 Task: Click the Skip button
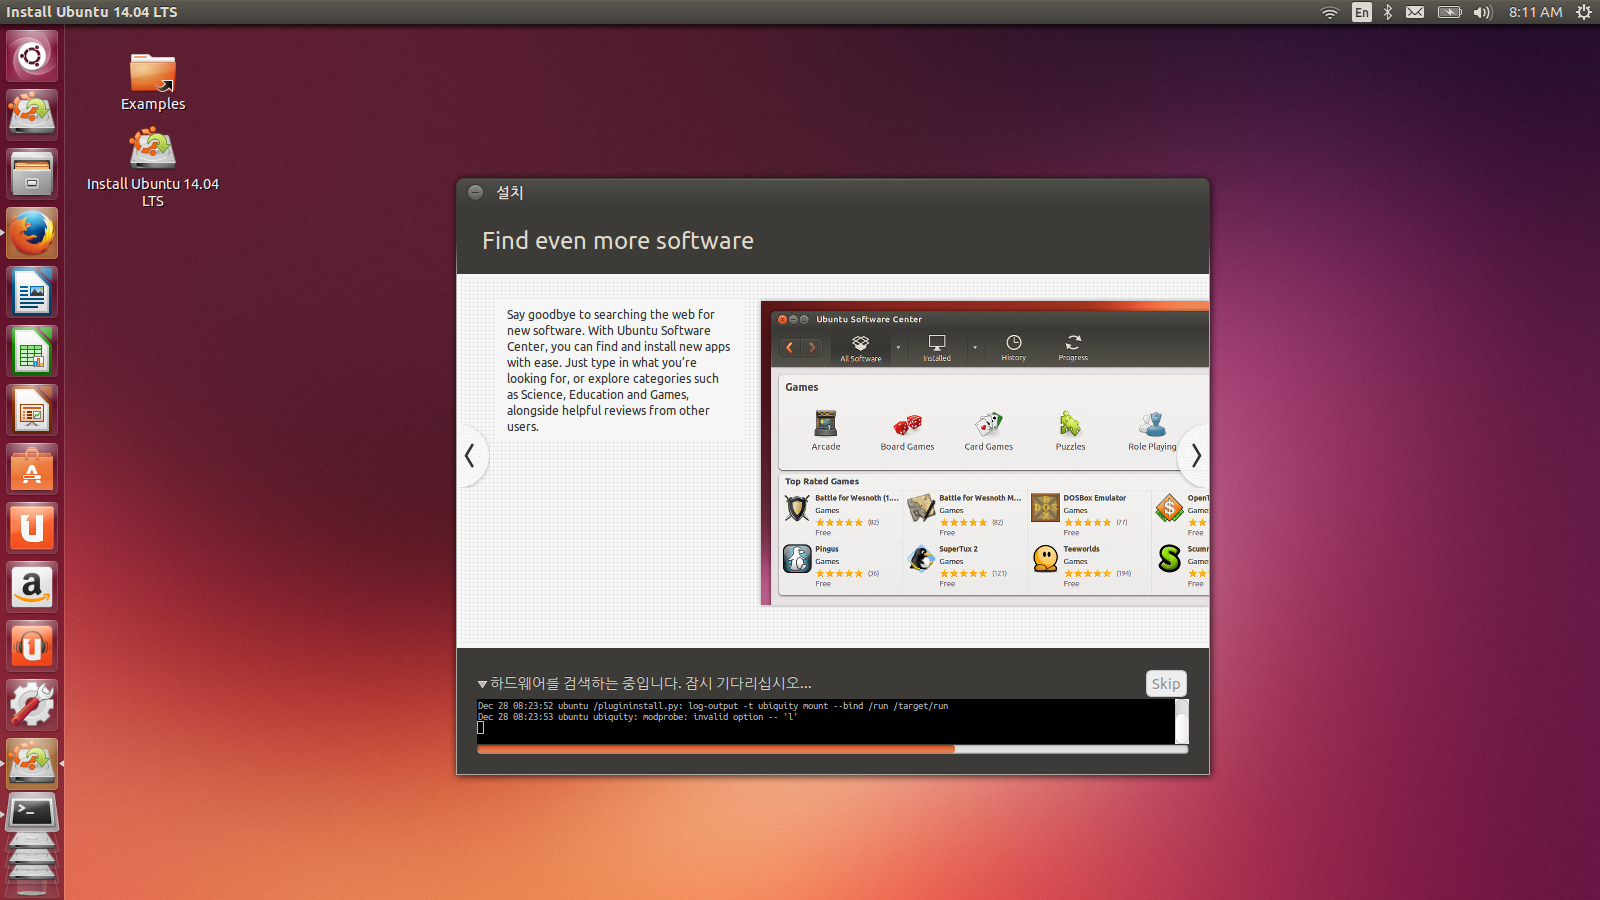point(1165,683)
